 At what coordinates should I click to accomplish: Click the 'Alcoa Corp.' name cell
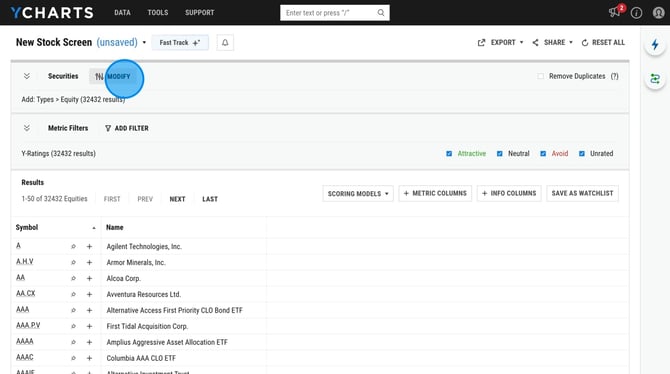pyautogui.click(x=123, y=278)
